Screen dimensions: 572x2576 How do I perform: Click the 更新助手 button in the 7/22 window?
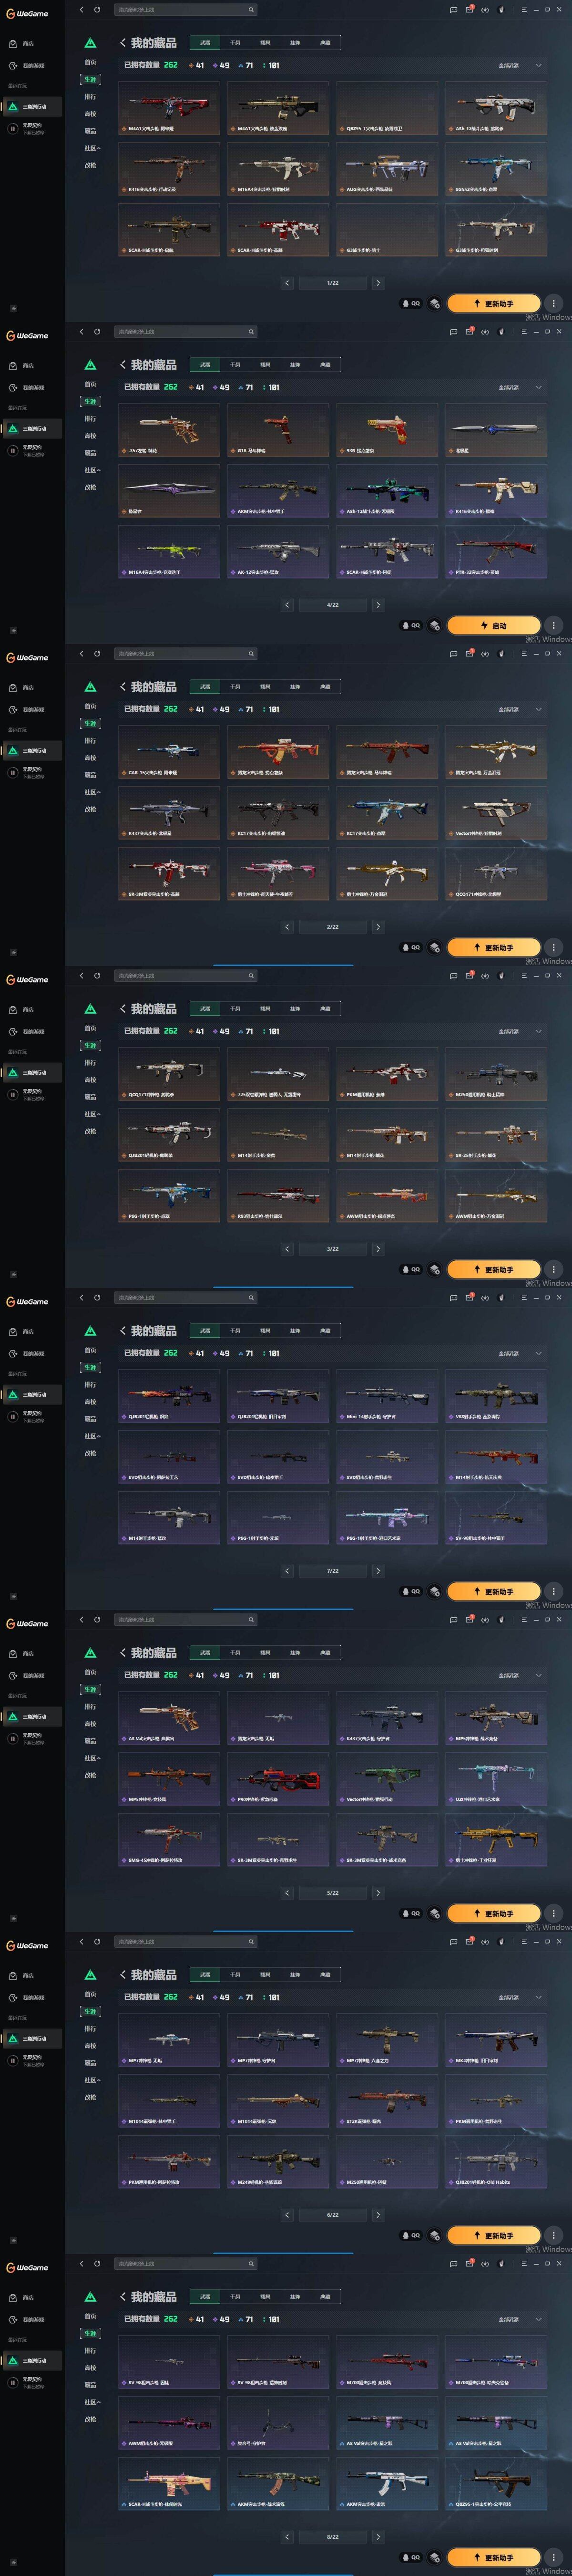click(494, 1591)
